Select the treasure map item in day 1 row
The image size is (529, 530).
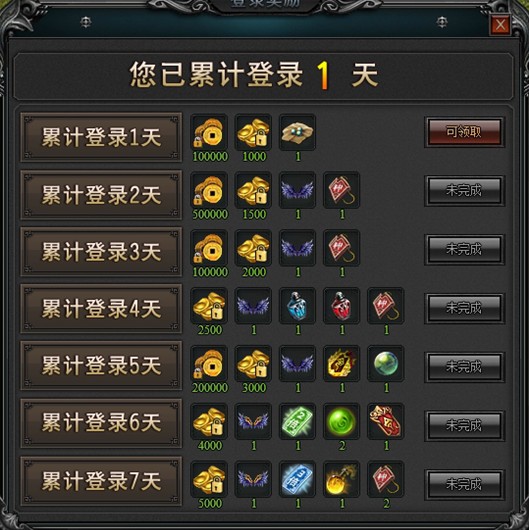(297, 132)
